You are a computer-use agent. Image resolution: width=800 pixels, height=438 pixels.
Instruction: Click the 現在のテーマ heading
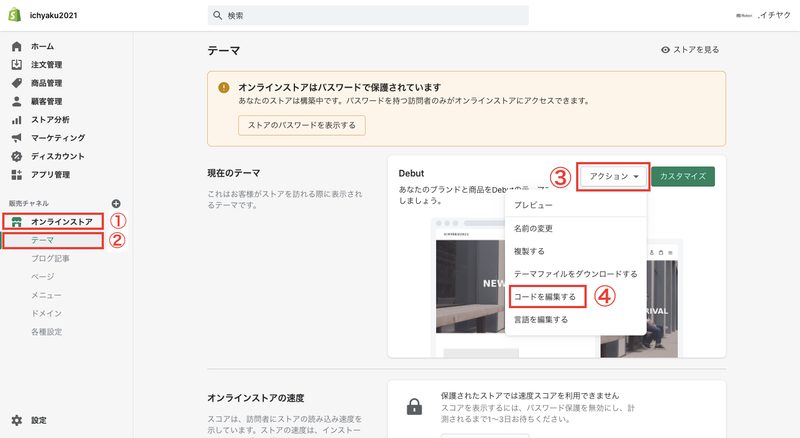click(x=234, y=173)
